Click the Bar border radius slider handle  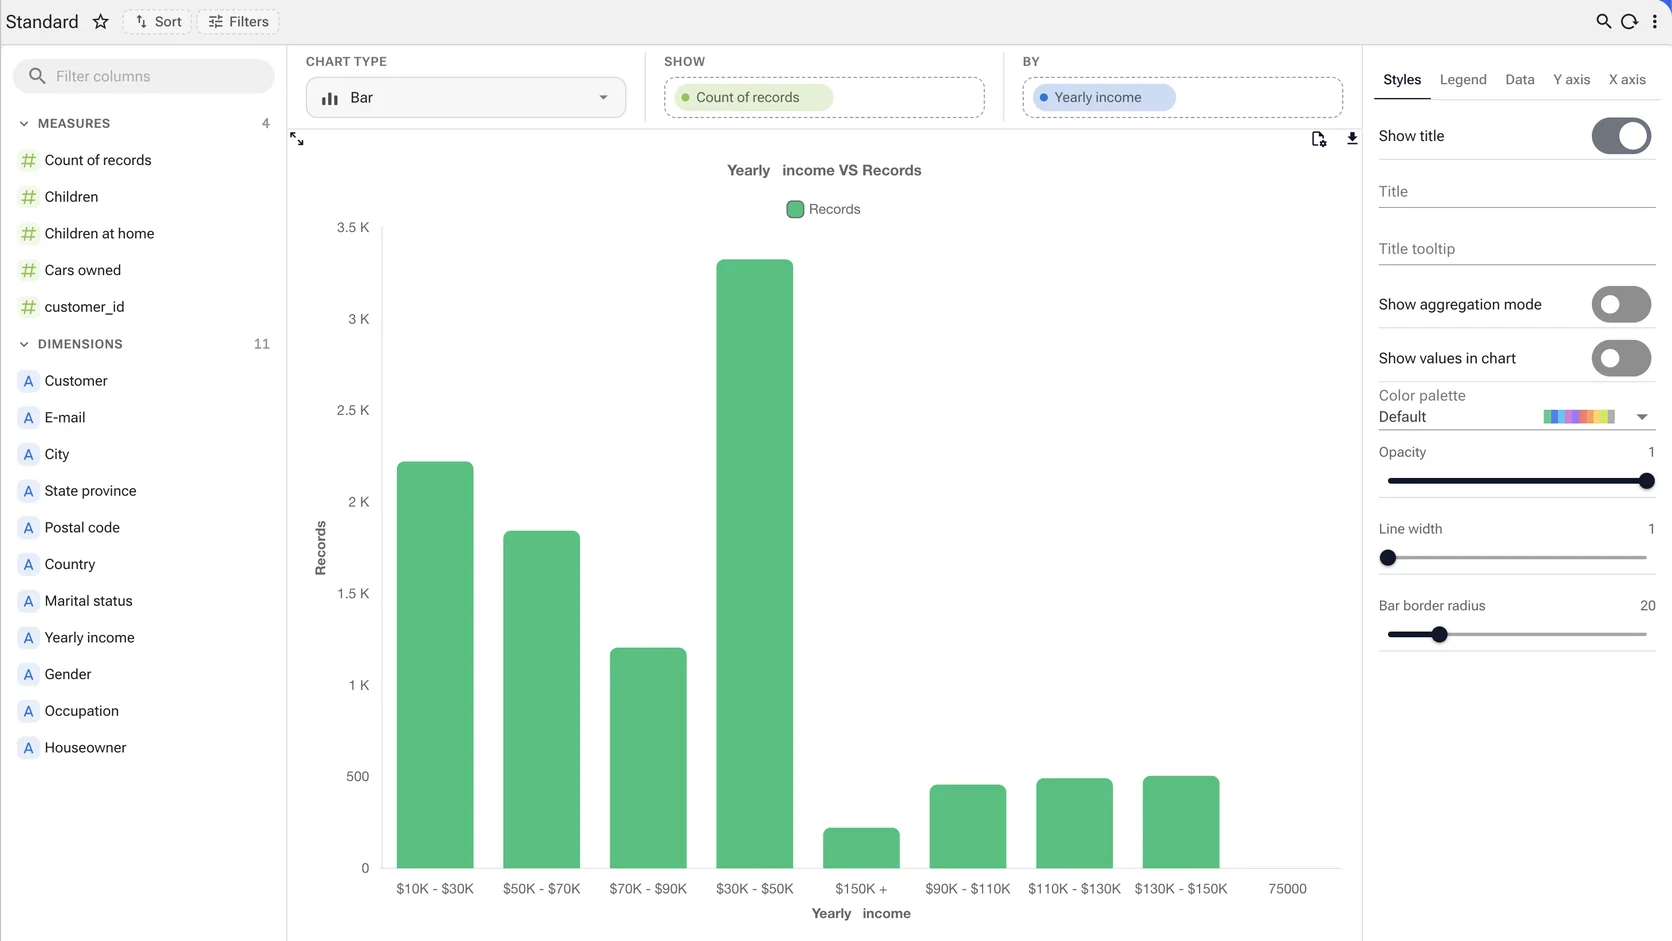coord(1439,635)
